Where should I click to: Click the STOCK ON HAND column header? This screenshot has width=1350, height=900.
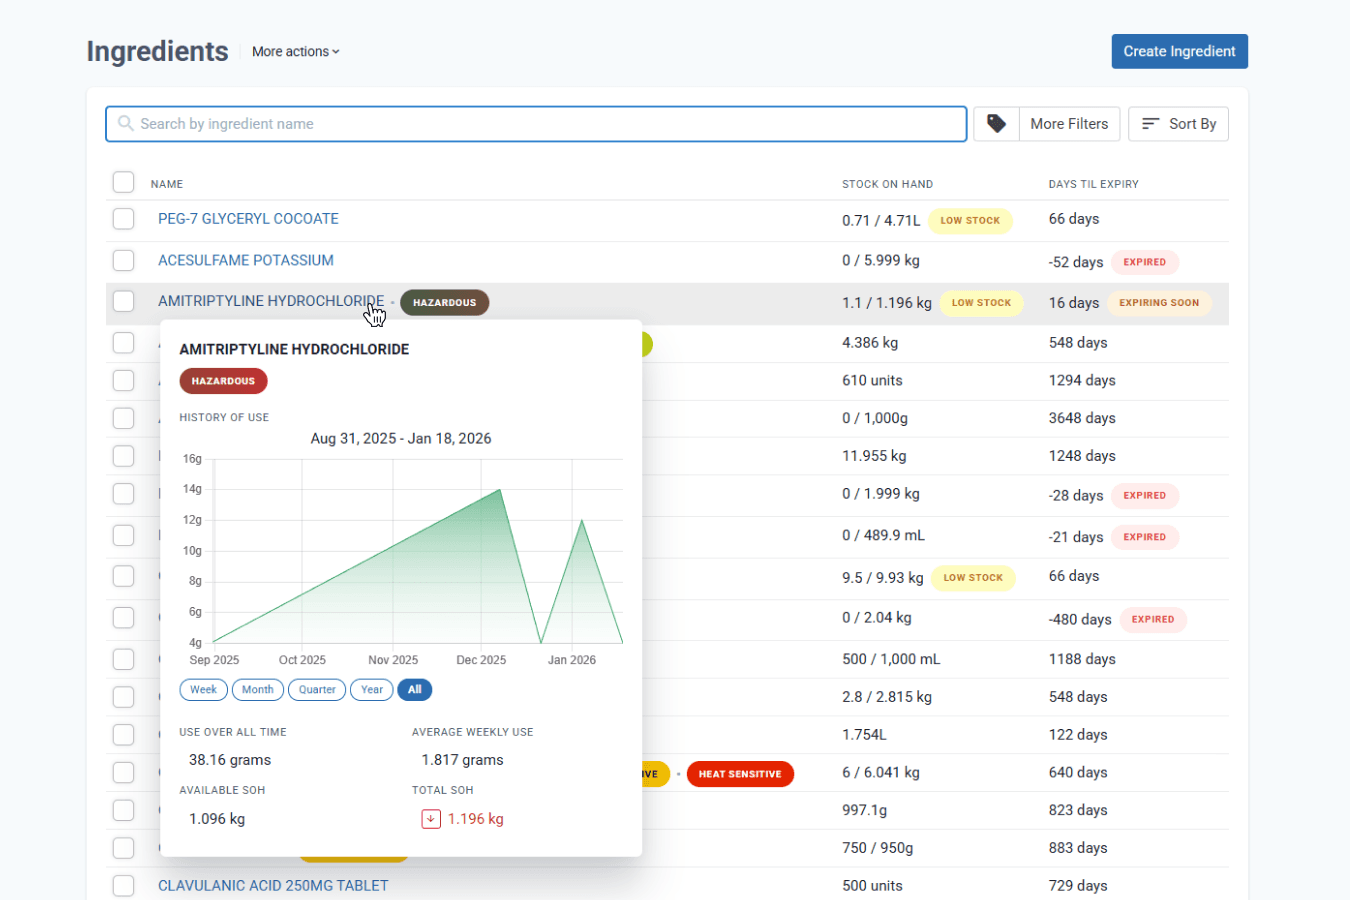click(x=887, y=184)
